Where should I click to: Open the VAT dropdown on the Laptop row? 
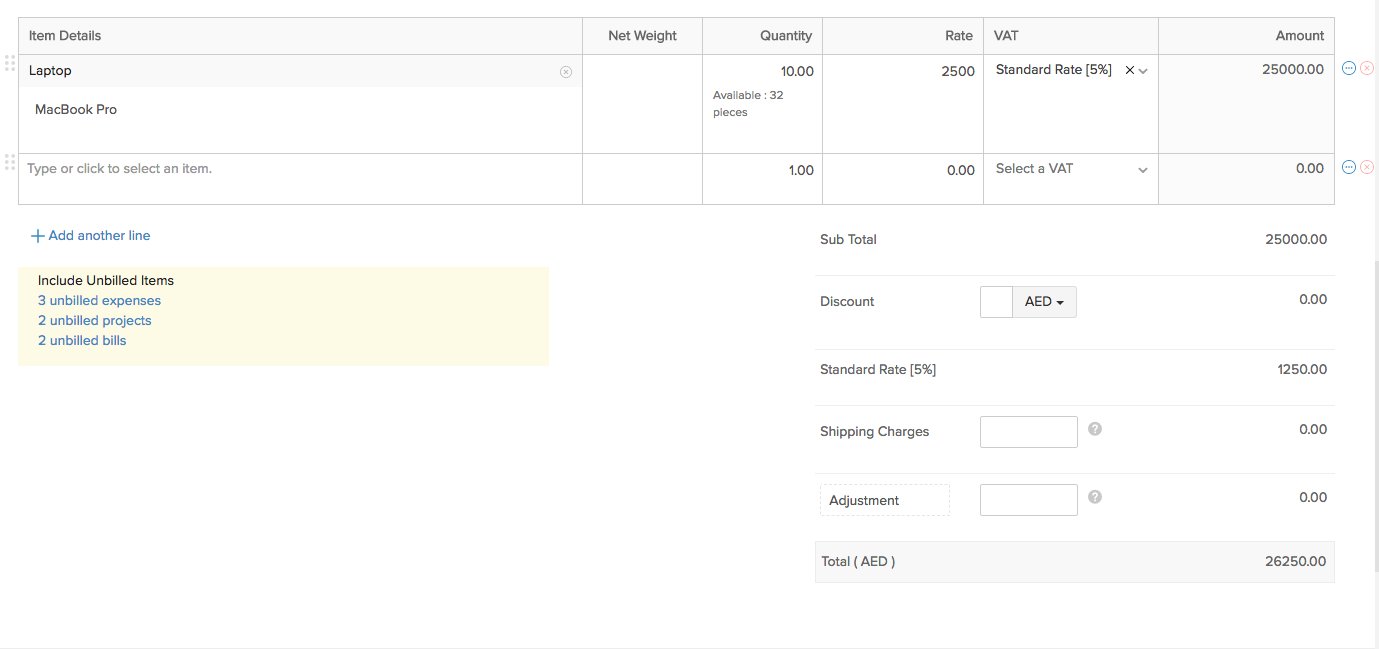(x=1143, y=70)
